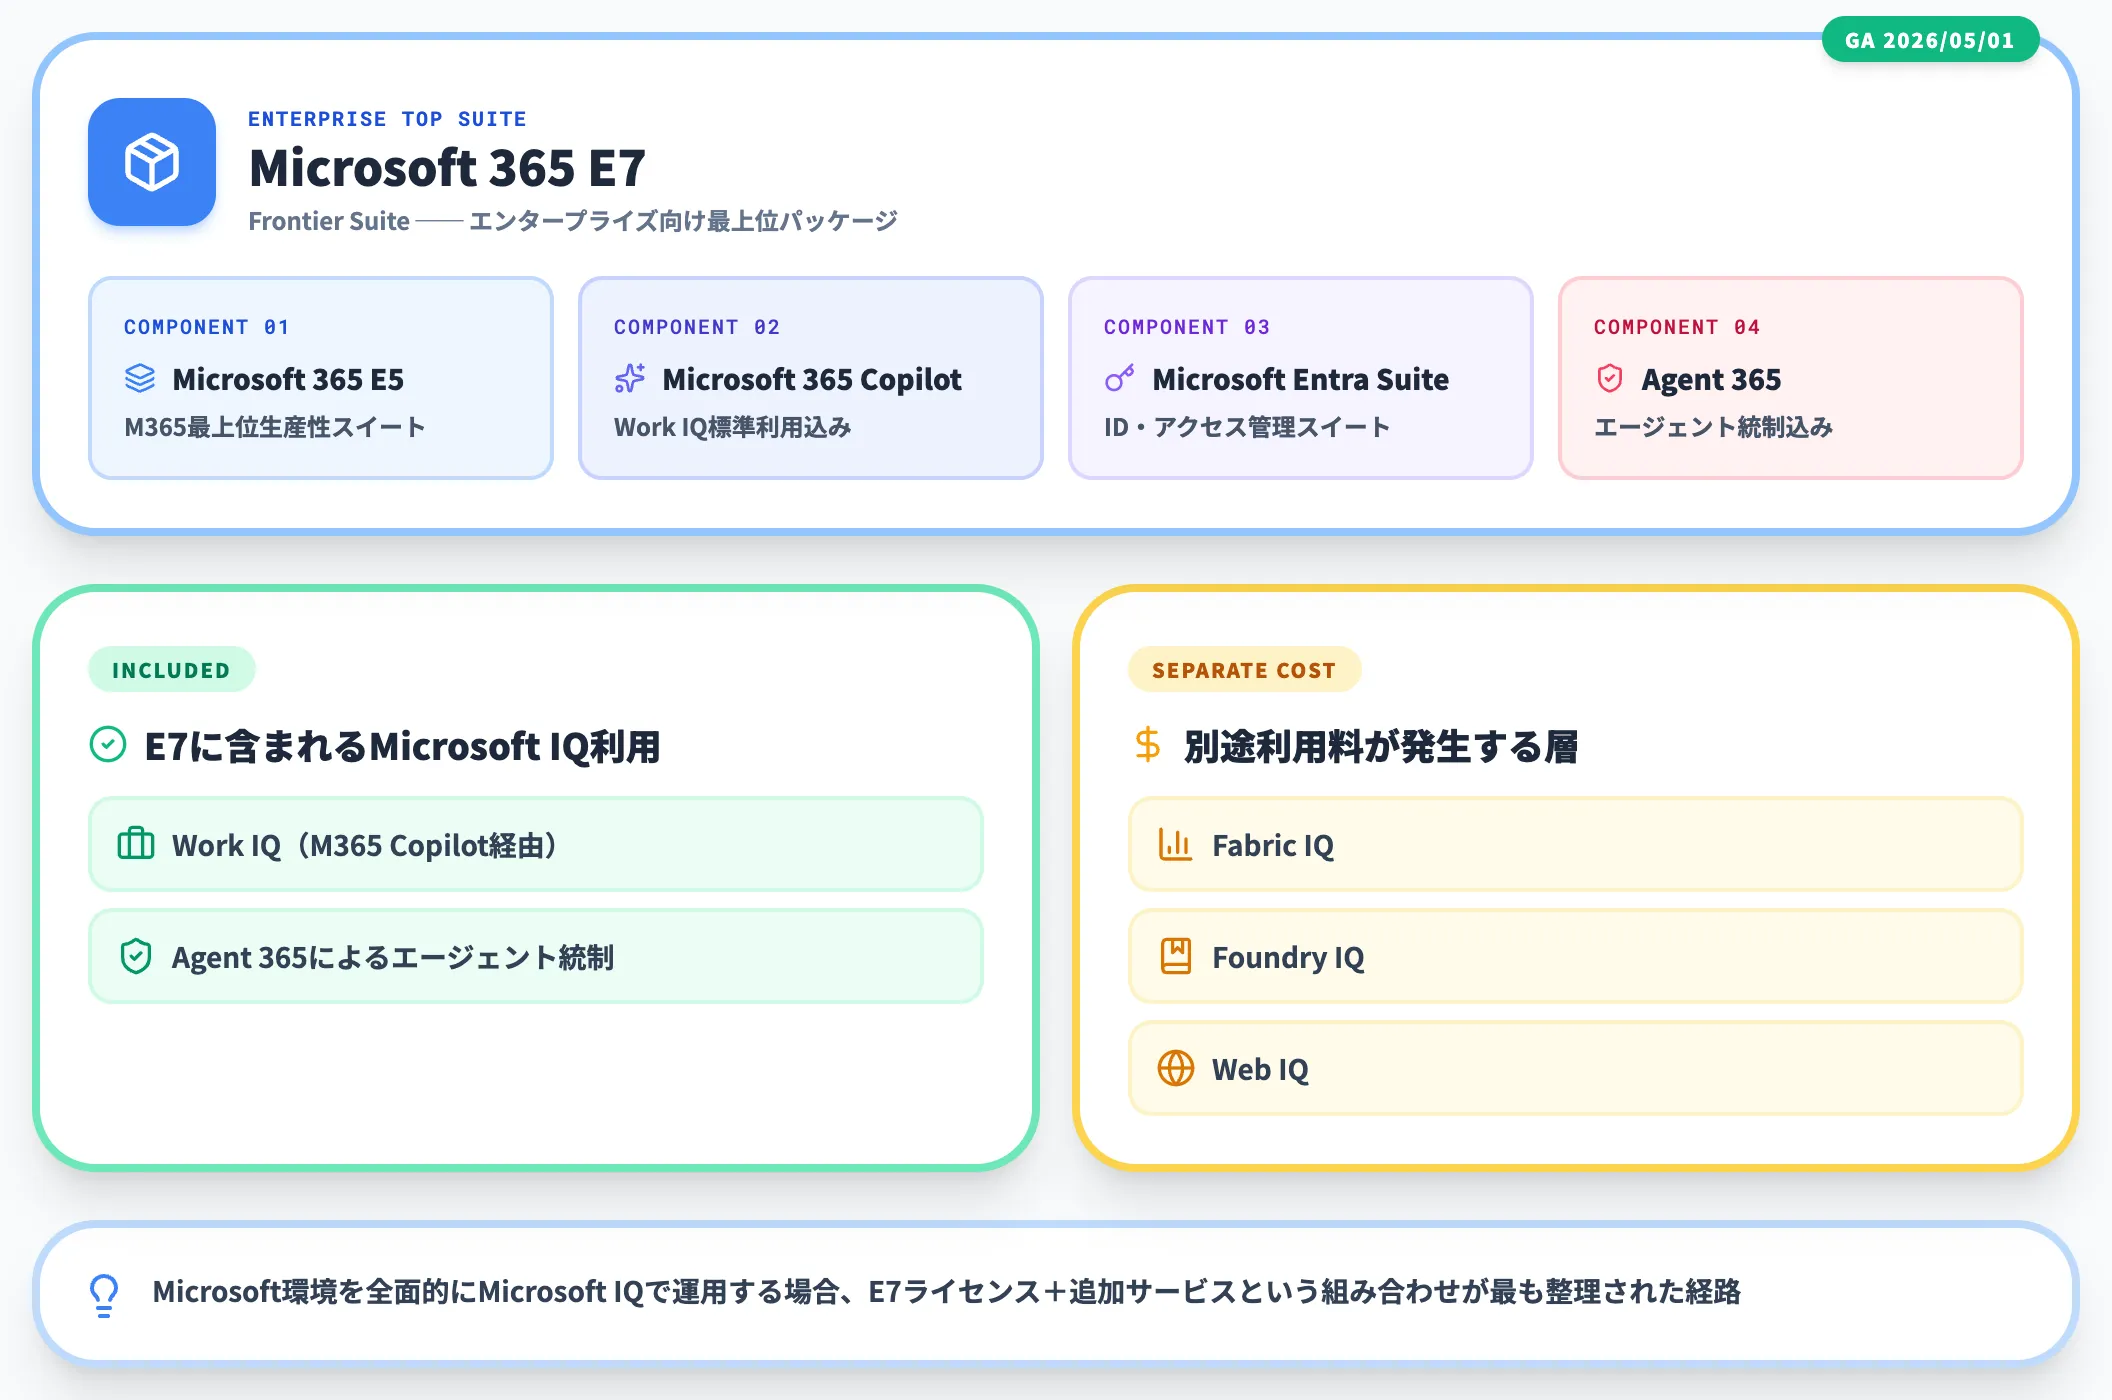The image size is (2112, 1400).
Task: Click the bottom note about E7ライセンス＋追加サービス
Action: (947, 1292)
